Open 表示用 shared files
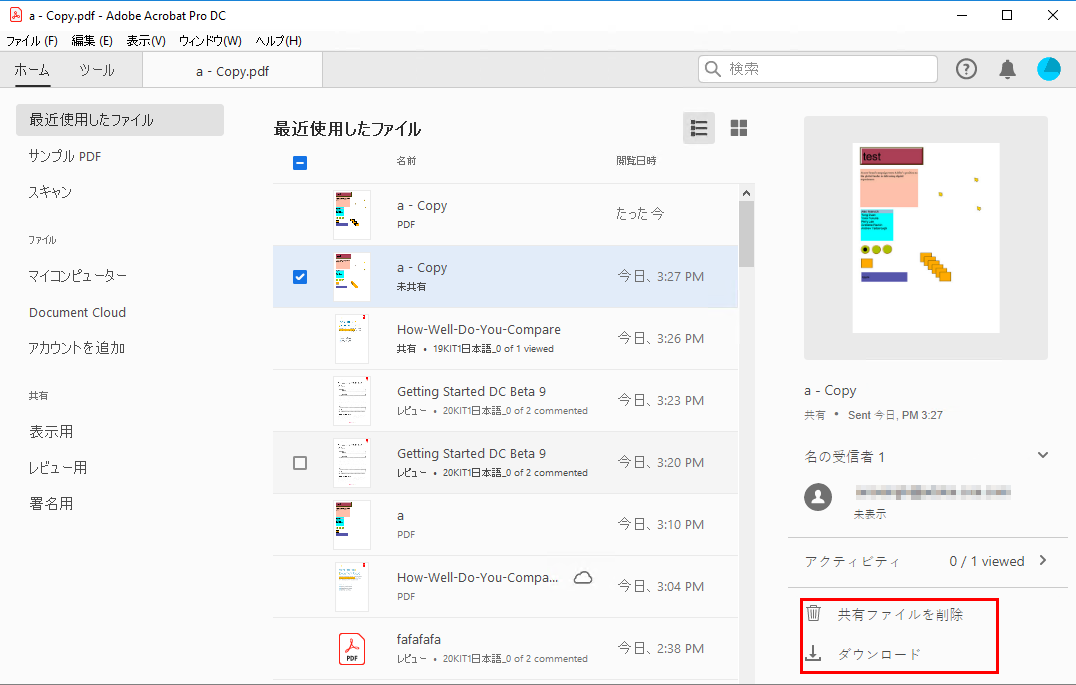This screenshot has width=1076, height=685. [x=51, y=432]
